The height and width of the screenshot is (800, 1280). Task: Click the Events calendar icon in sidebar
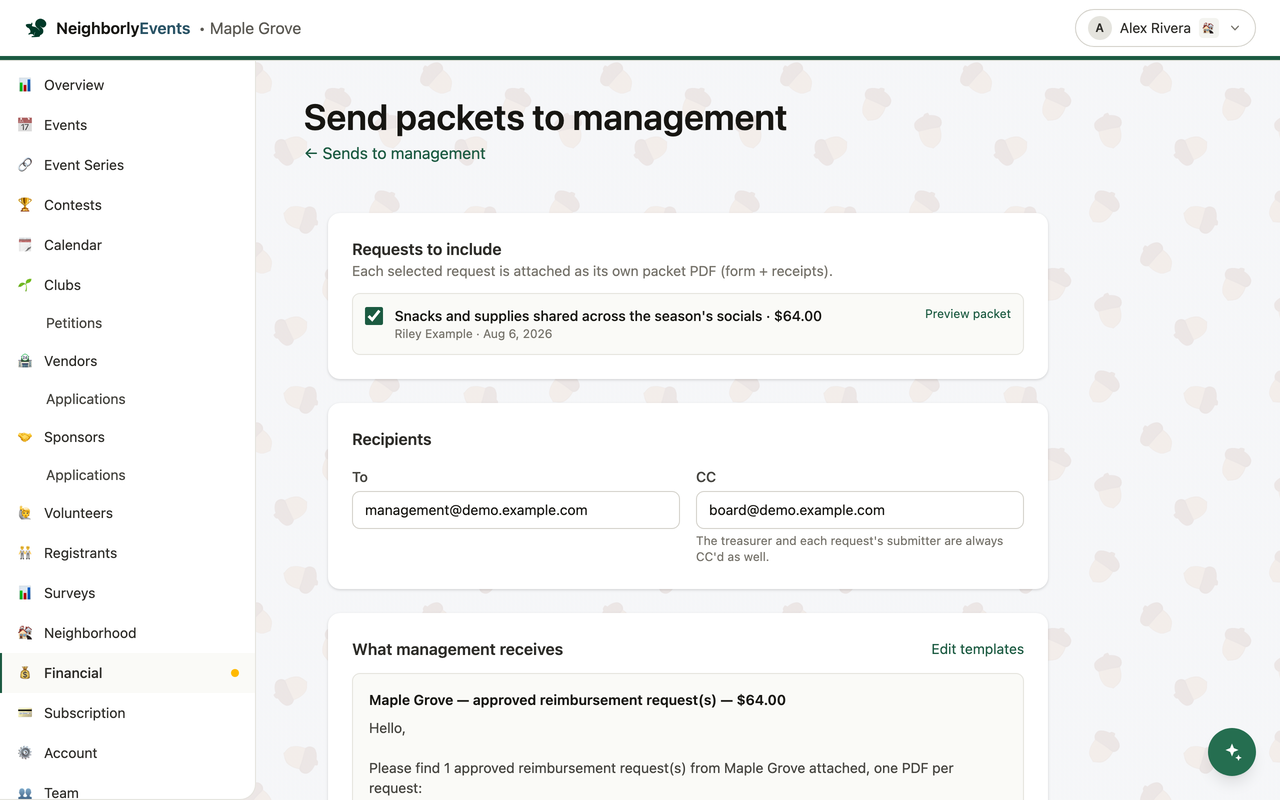point(25,125)
